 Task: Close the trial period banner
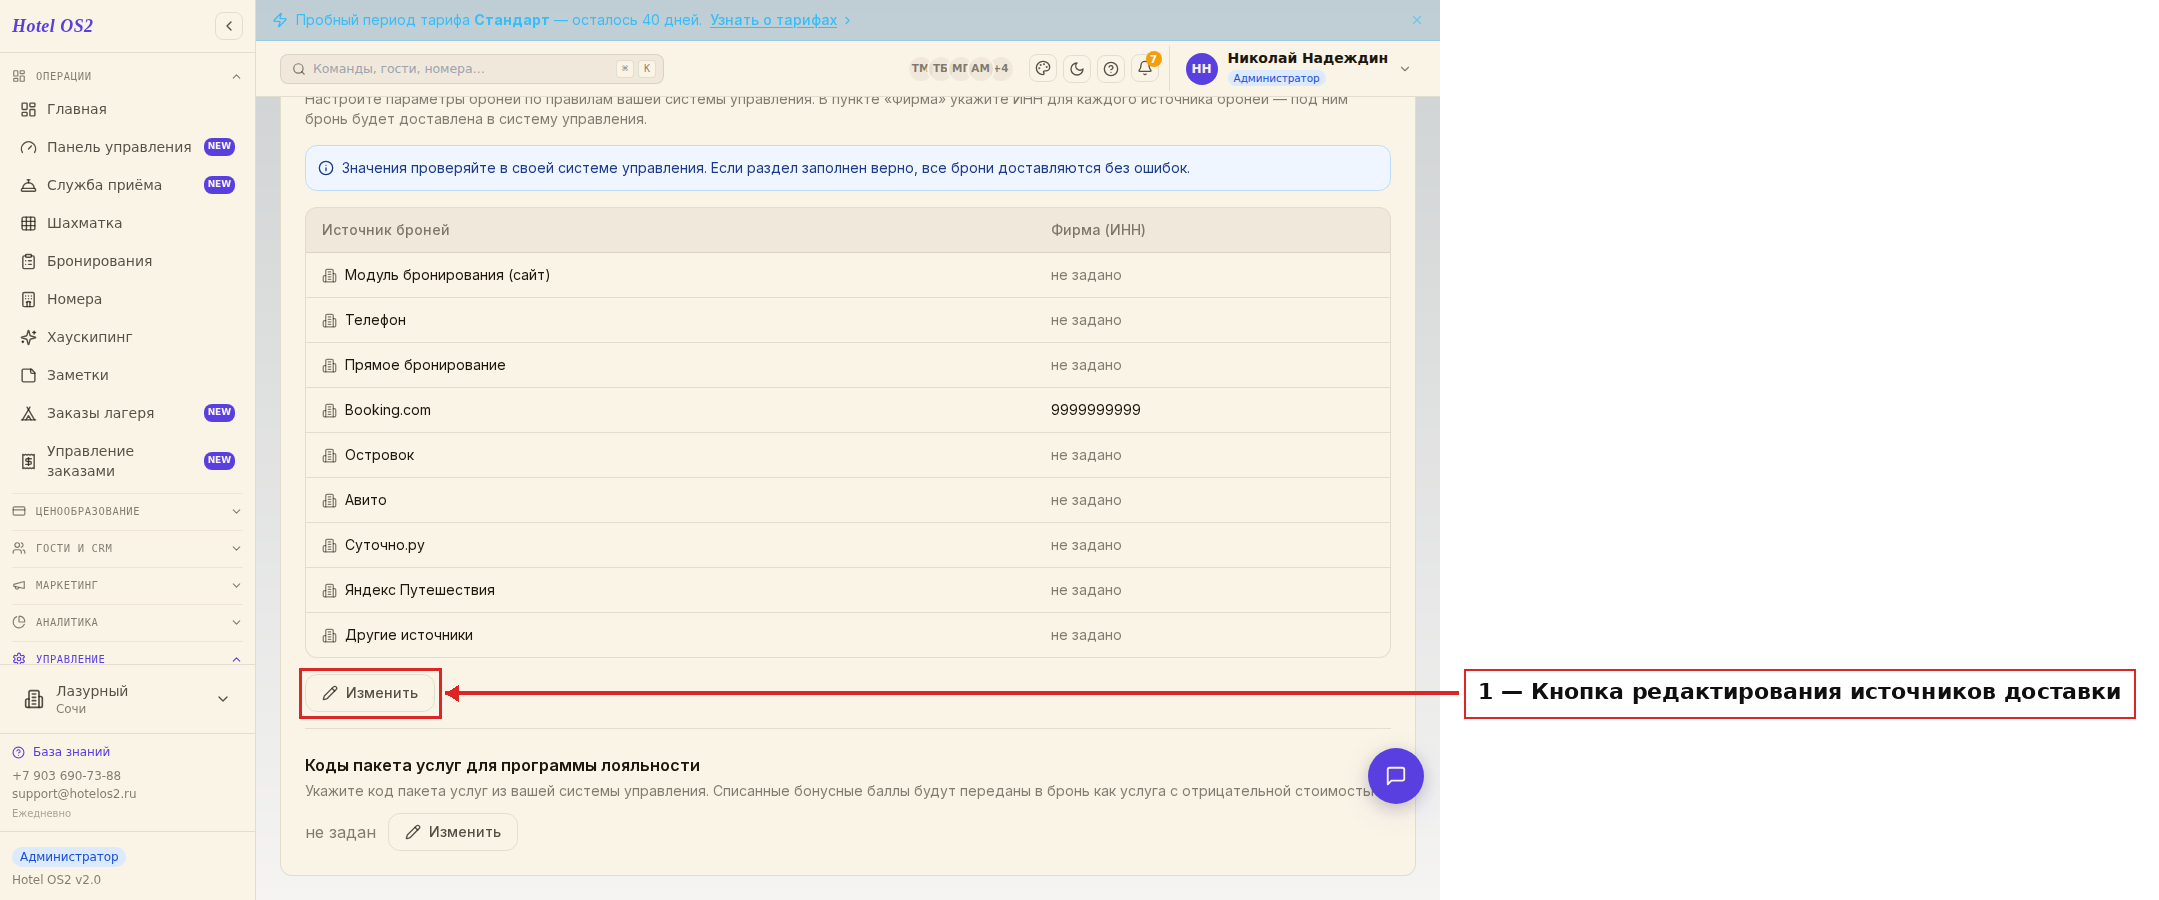[x=1416, y=20]
